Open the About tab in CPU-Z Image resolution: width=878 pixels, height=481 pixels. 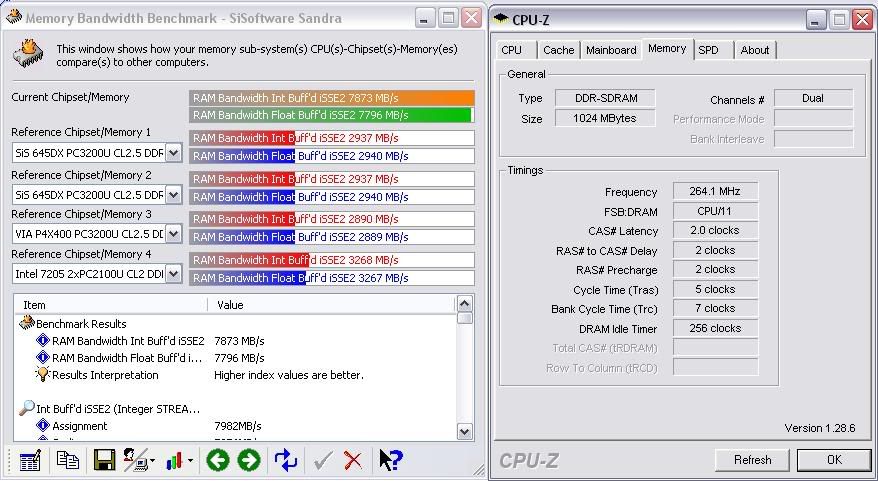tap(755, 50)
